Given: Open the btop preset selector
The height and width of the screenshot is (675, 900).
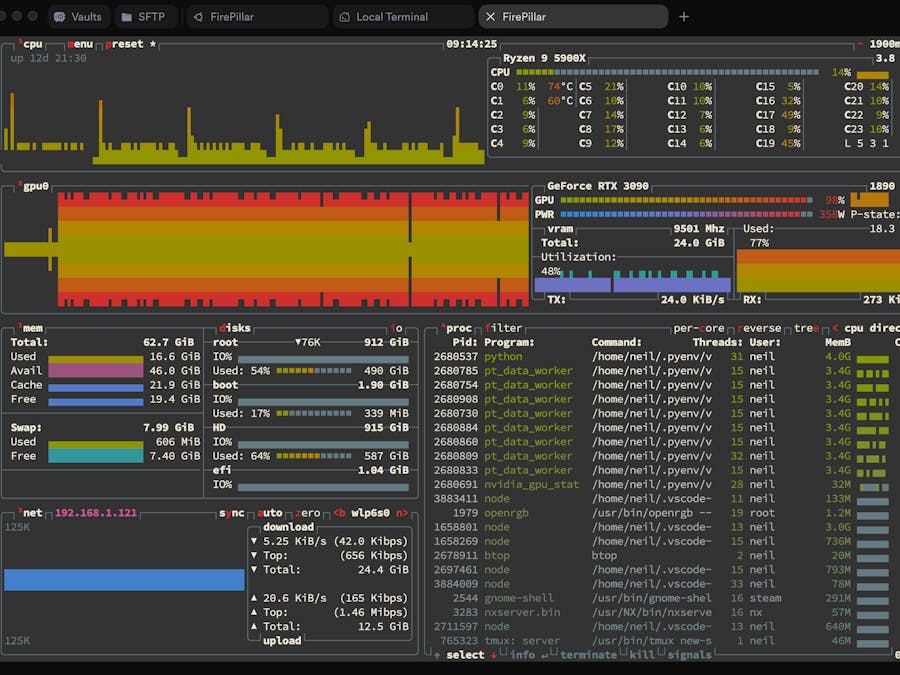Looking at the screenshot, I should pos(125,44).
